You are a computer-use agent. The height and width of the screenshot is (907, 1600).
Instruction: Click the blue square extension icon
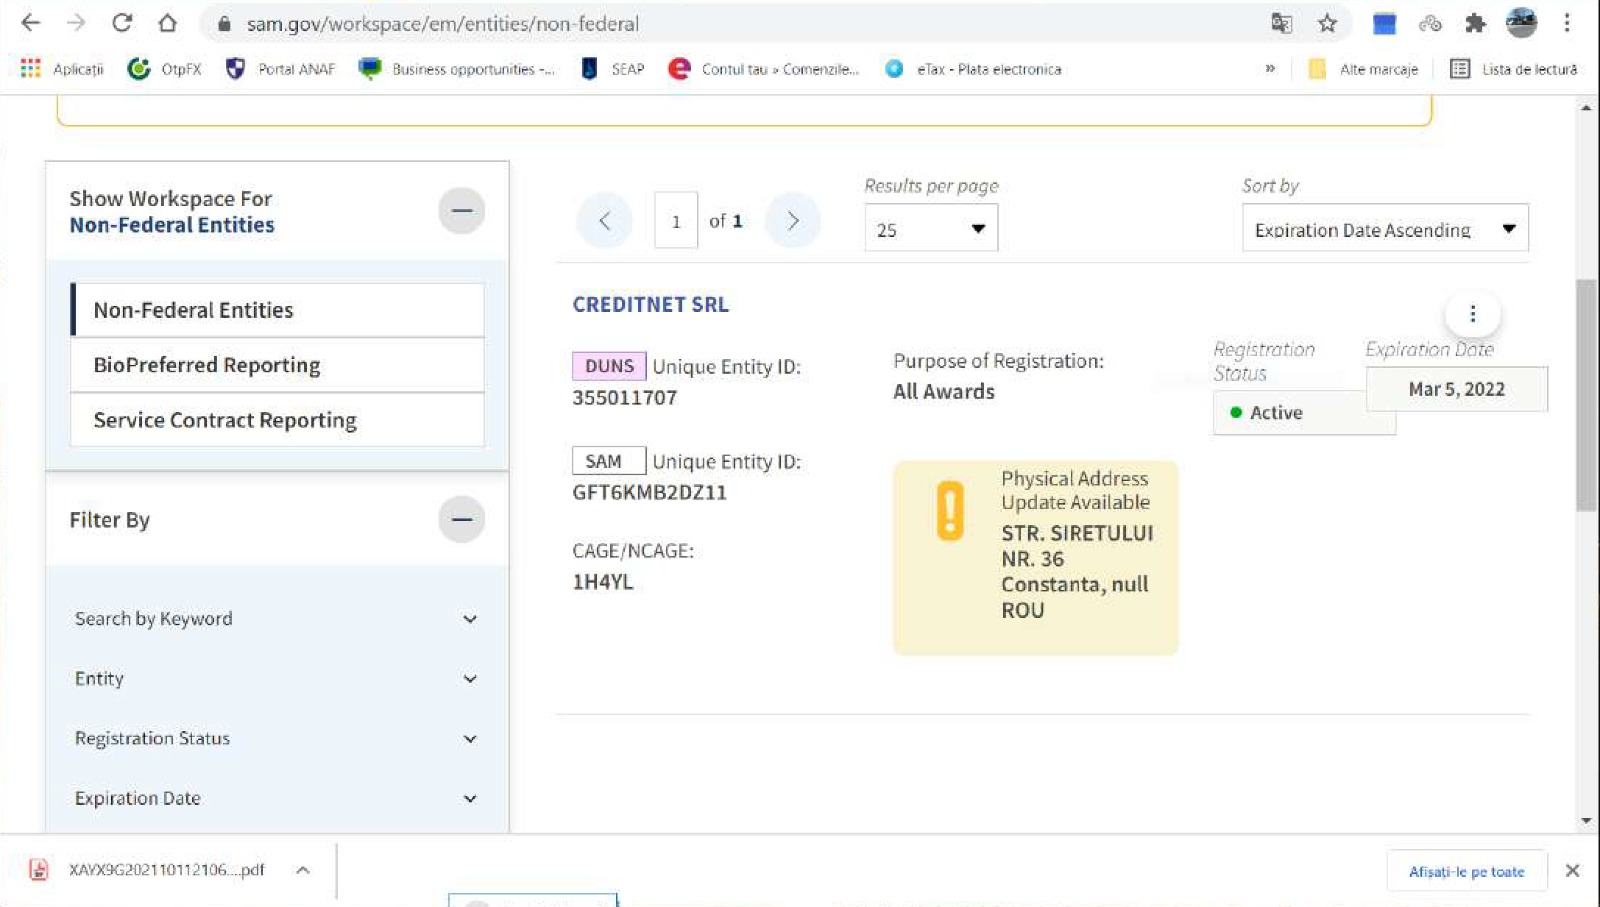[1384, 23]
